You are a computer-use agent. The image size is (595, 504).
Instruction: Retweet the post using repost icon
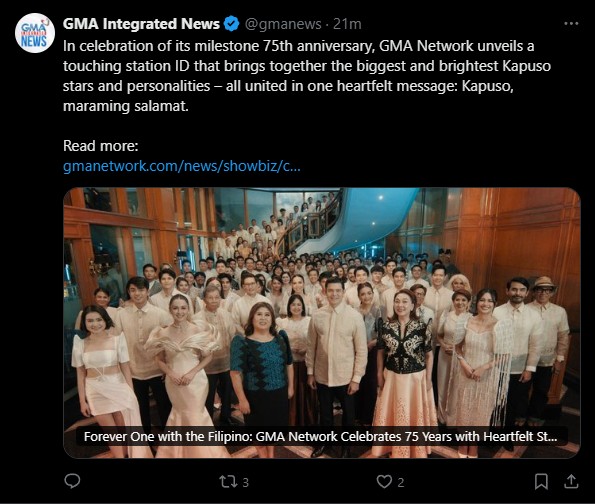click(x=228, y=482)
